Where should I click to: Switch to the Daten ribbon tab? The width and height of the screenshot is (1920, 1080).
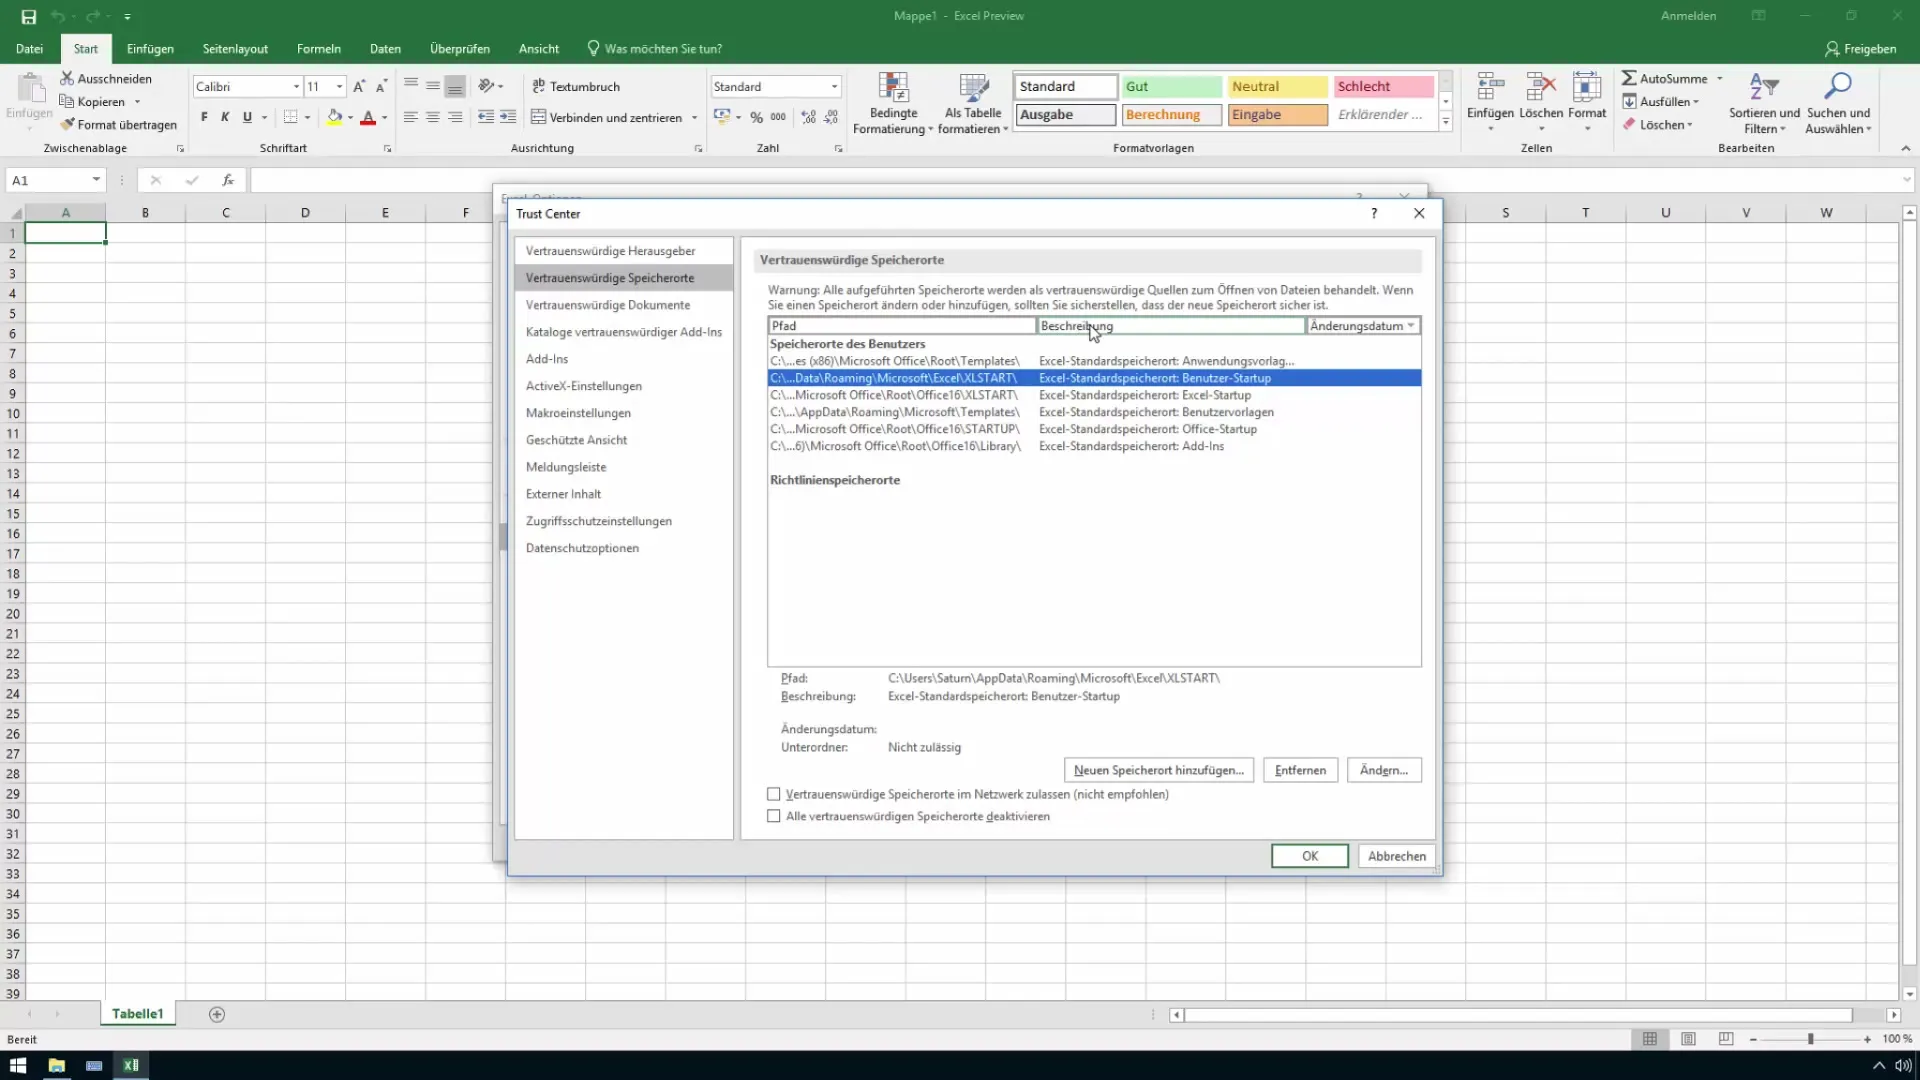tap(385, 48)
